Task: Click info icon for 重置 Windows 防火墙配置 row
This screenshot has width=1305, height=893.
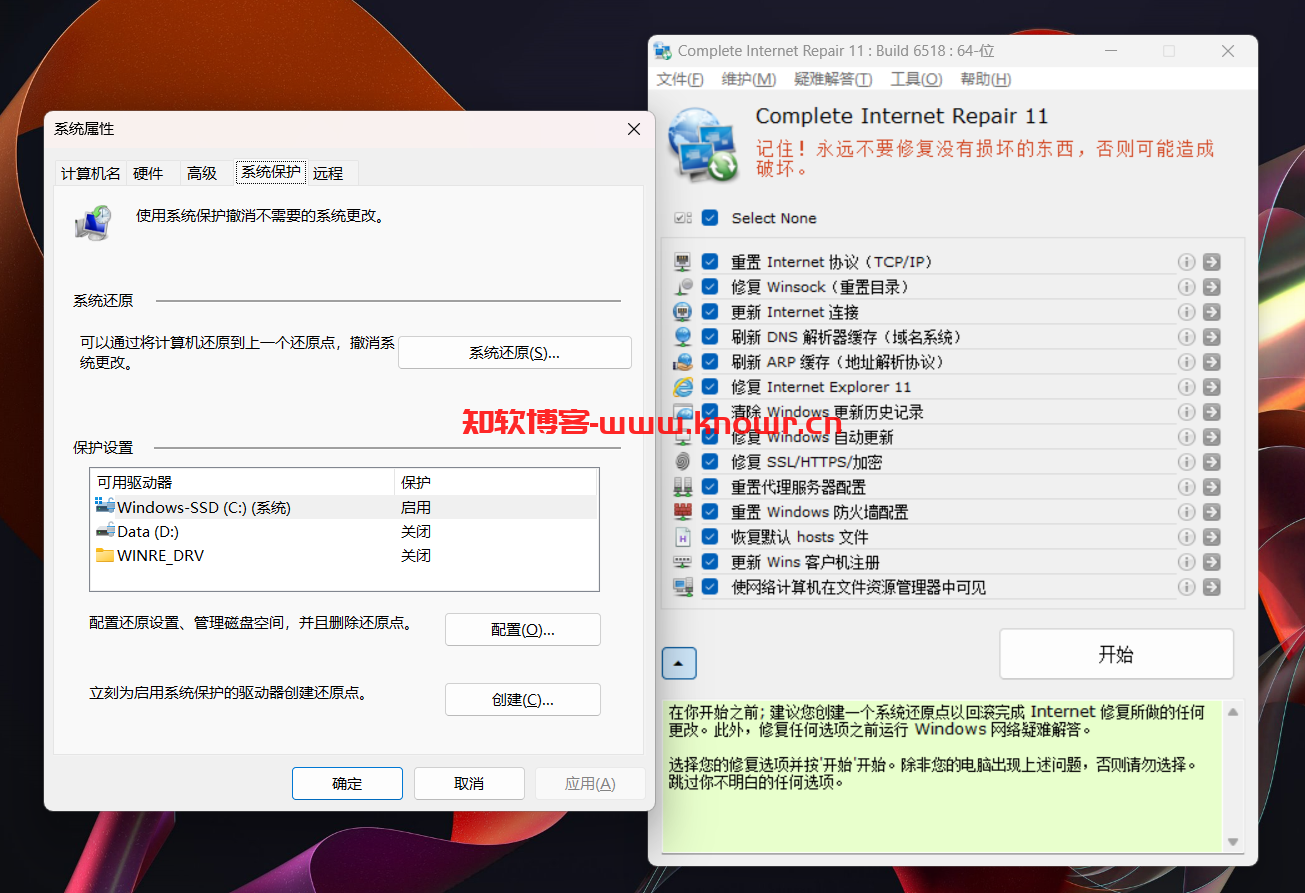Action: click(x=1187, y=512)
